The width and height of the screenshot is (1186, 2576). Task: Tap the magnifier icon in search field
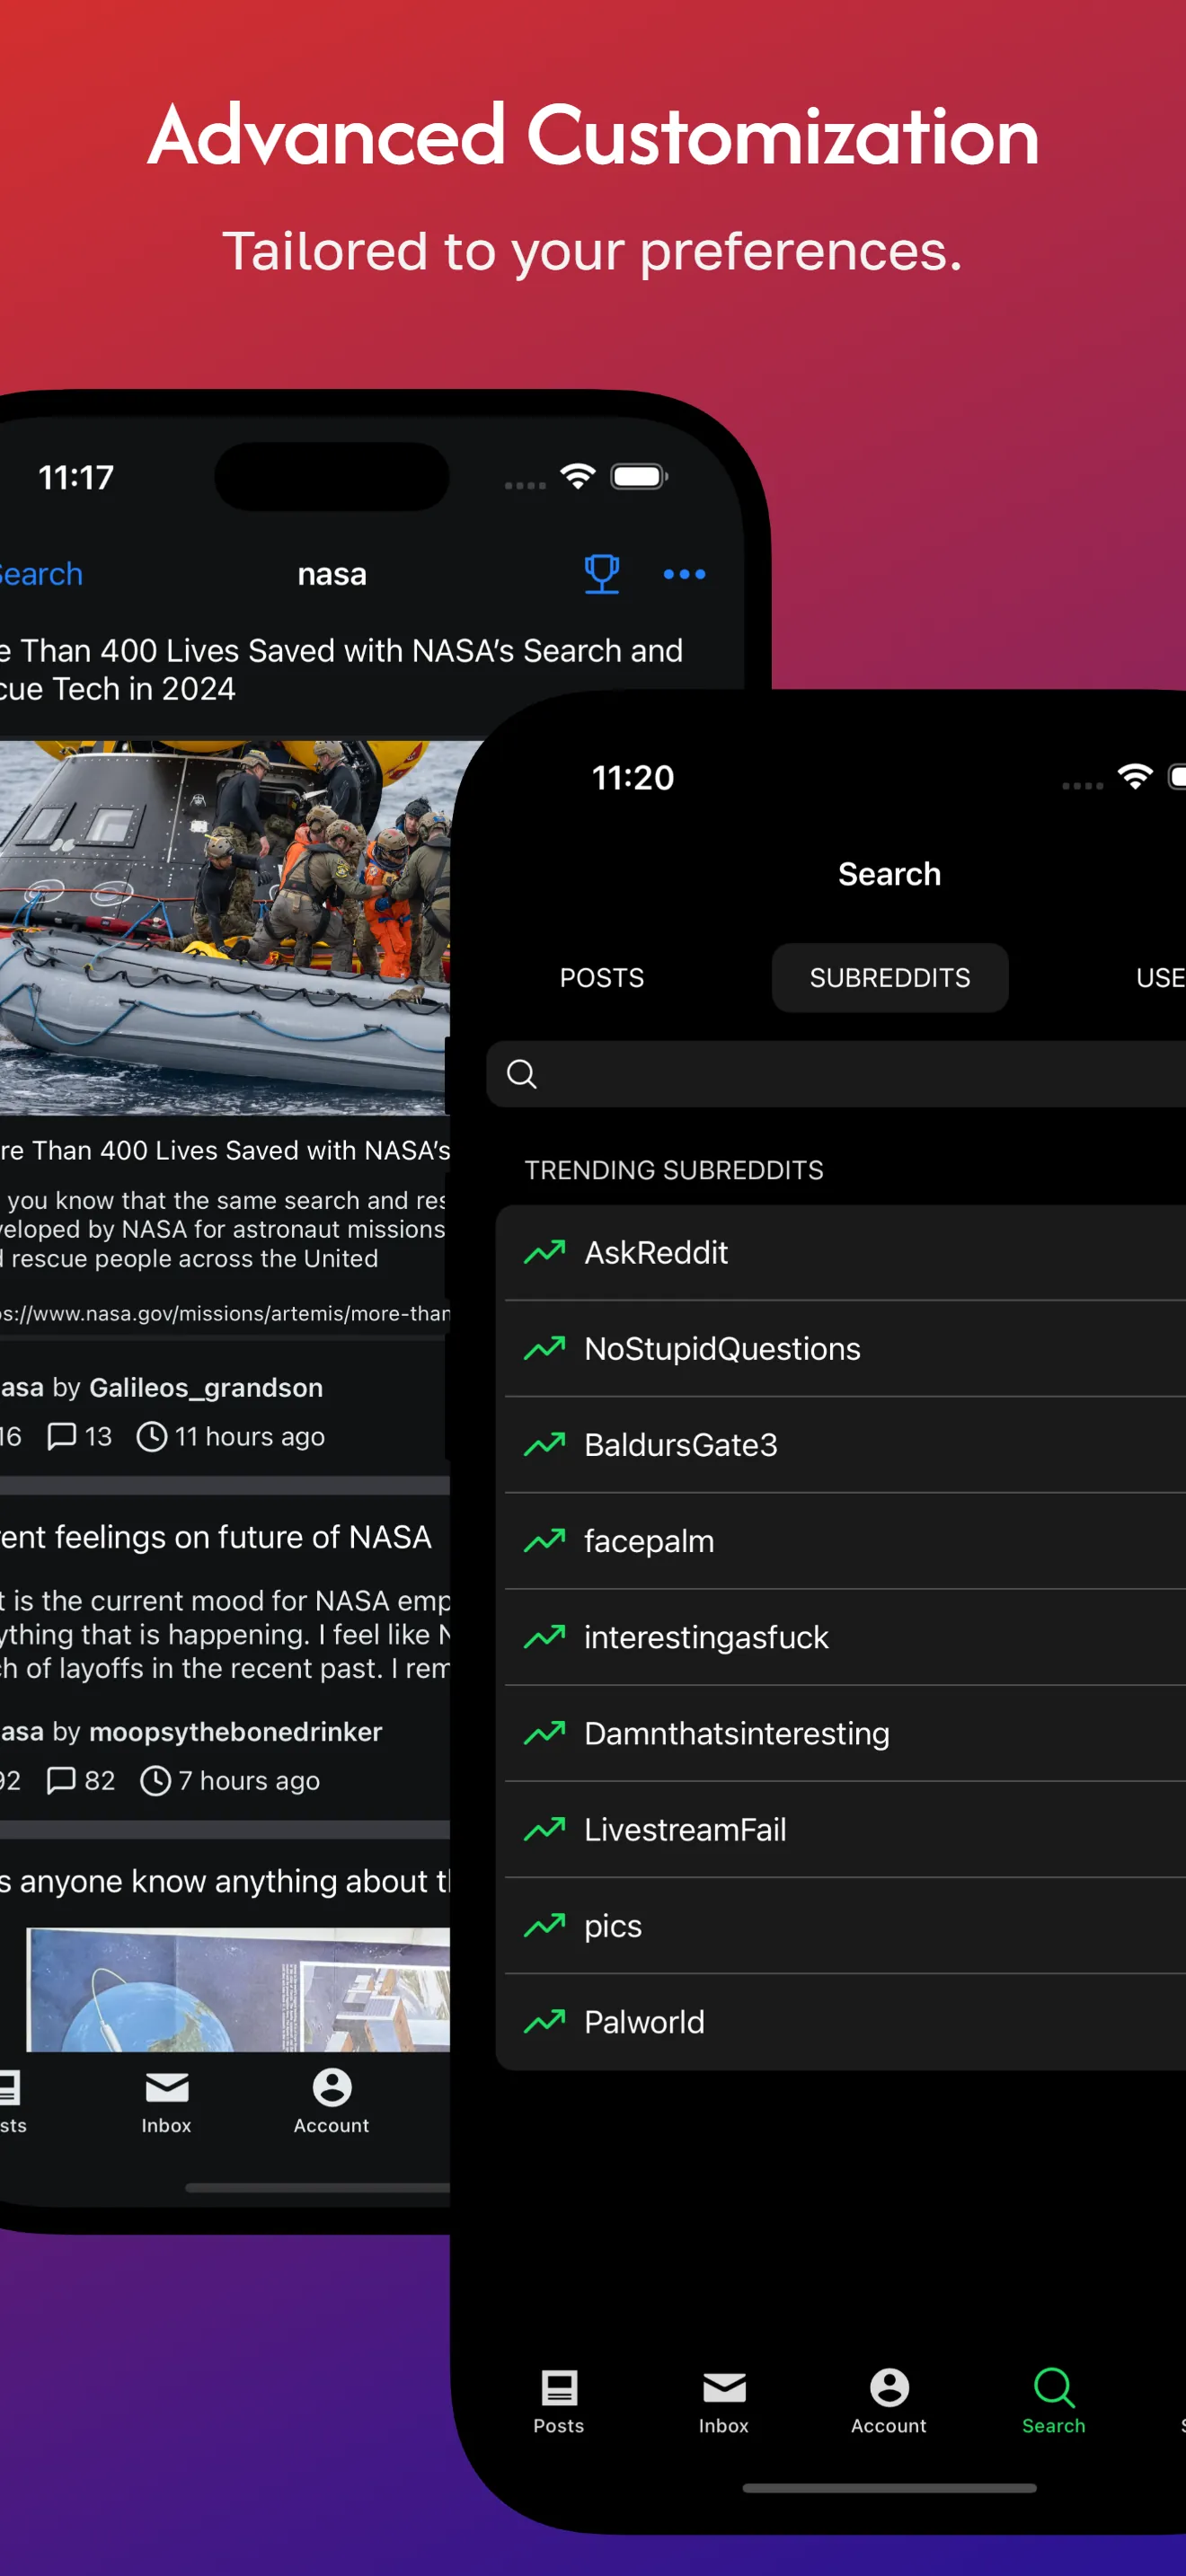click(x=521, y=1073)
